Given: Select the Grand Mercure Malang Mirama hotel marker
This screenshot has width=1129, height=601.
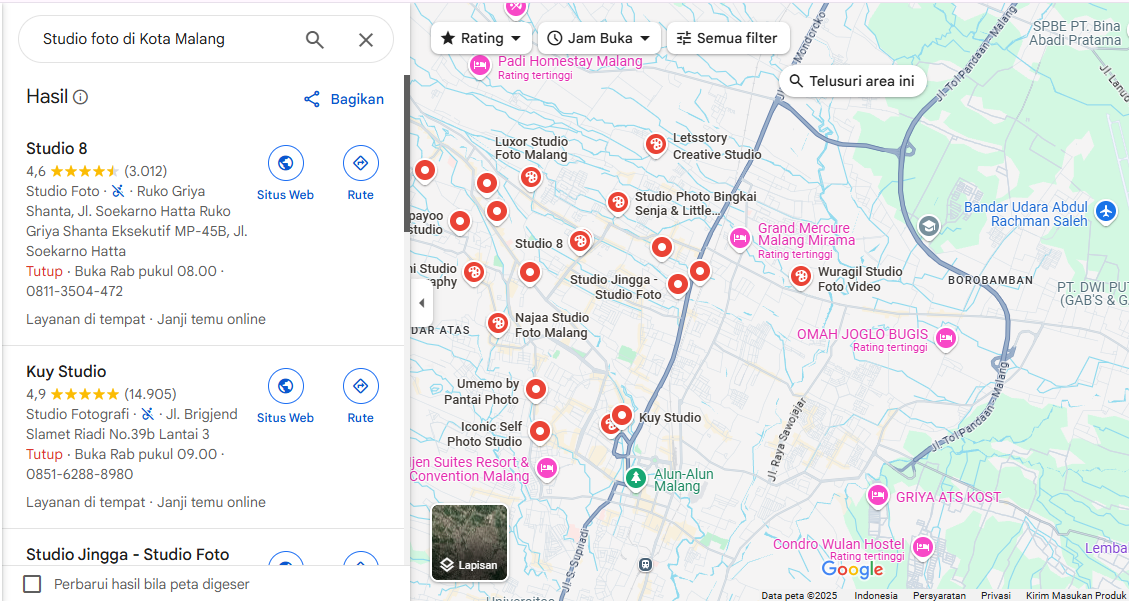Looking at the screenshot, I should tap(739, 238).
